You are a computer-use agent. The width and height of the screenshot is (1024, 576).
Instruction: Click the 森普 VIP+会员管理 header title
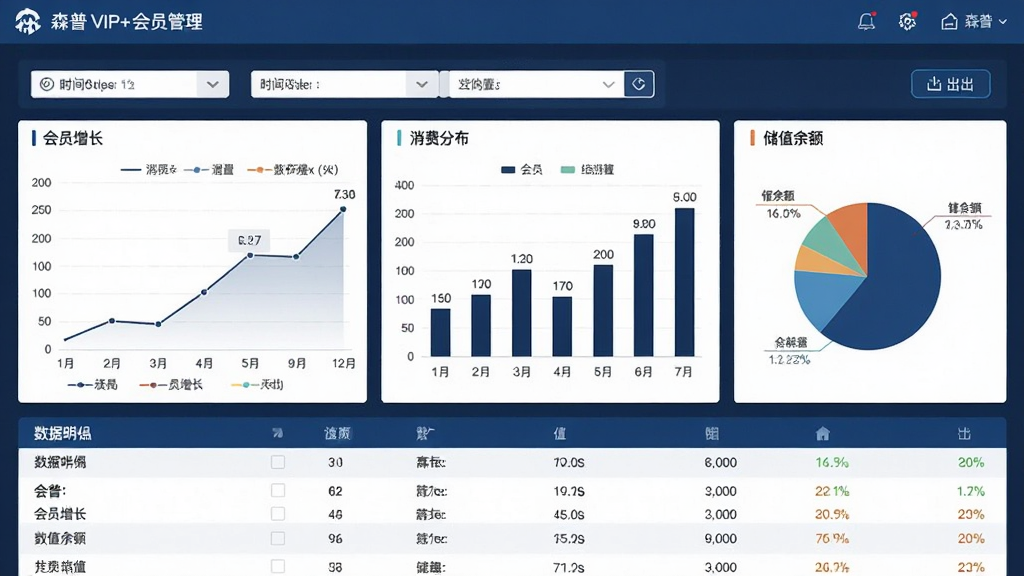coord(127,22)
